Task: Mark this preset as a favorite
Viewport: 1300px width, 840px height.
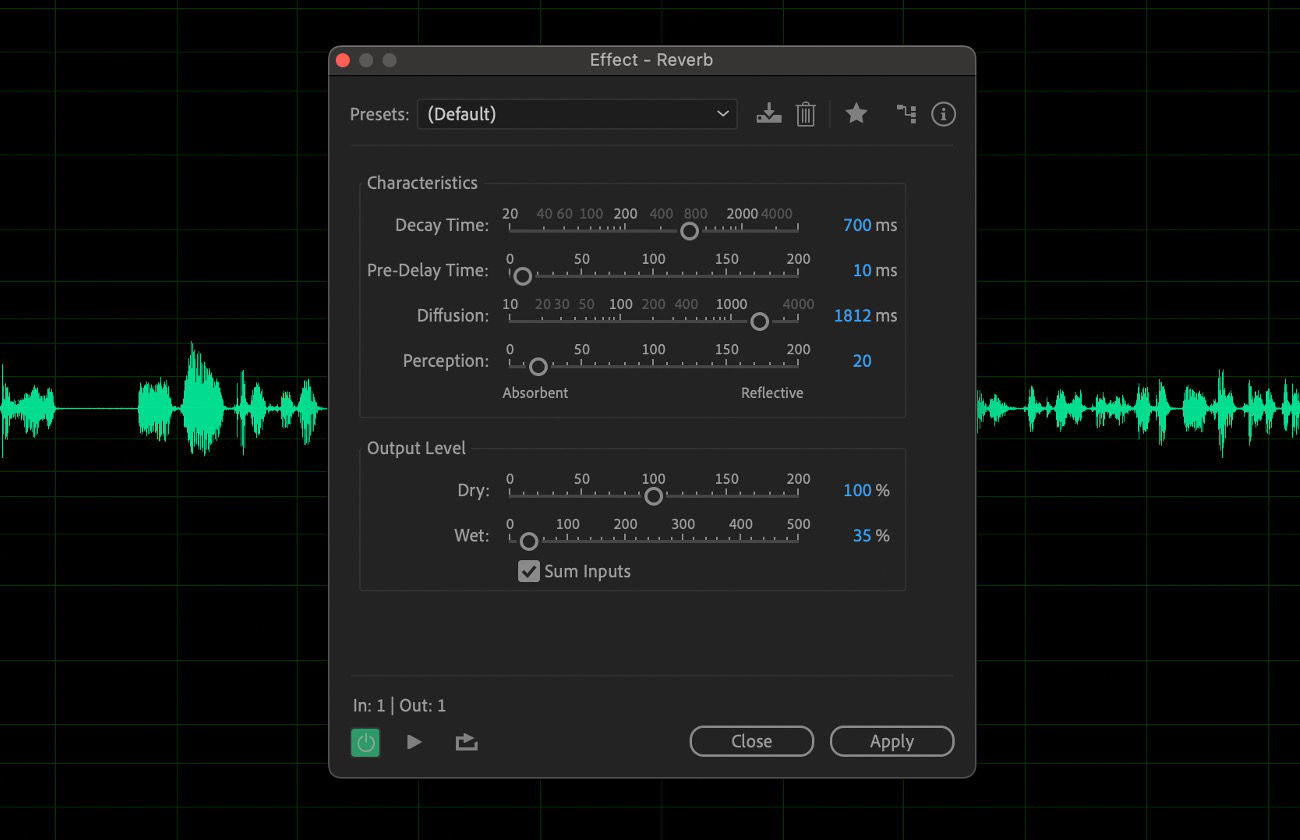Action: 856,114
